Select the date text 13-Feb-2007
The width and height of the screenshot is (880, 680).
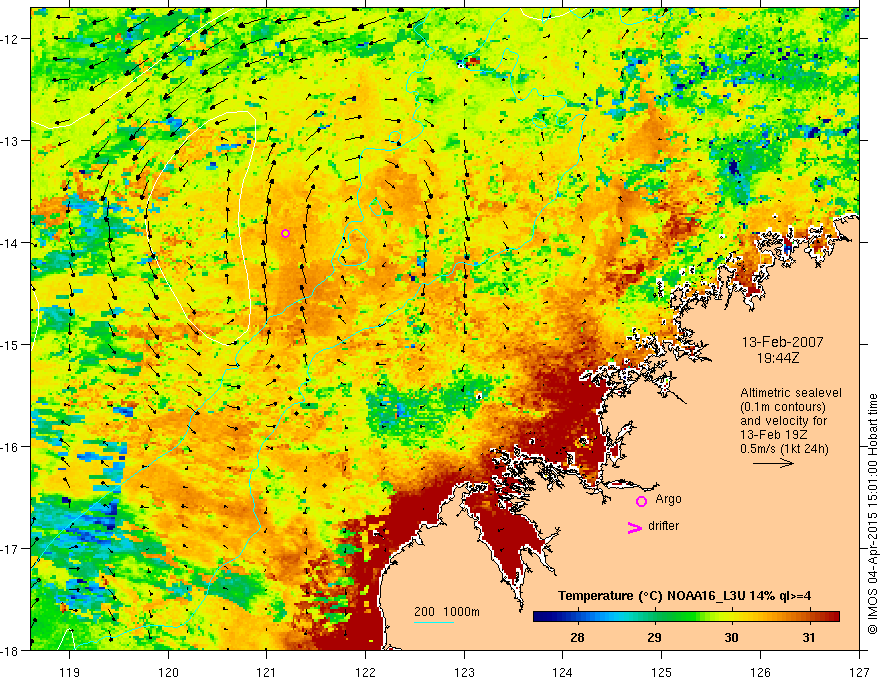point(783,342)
